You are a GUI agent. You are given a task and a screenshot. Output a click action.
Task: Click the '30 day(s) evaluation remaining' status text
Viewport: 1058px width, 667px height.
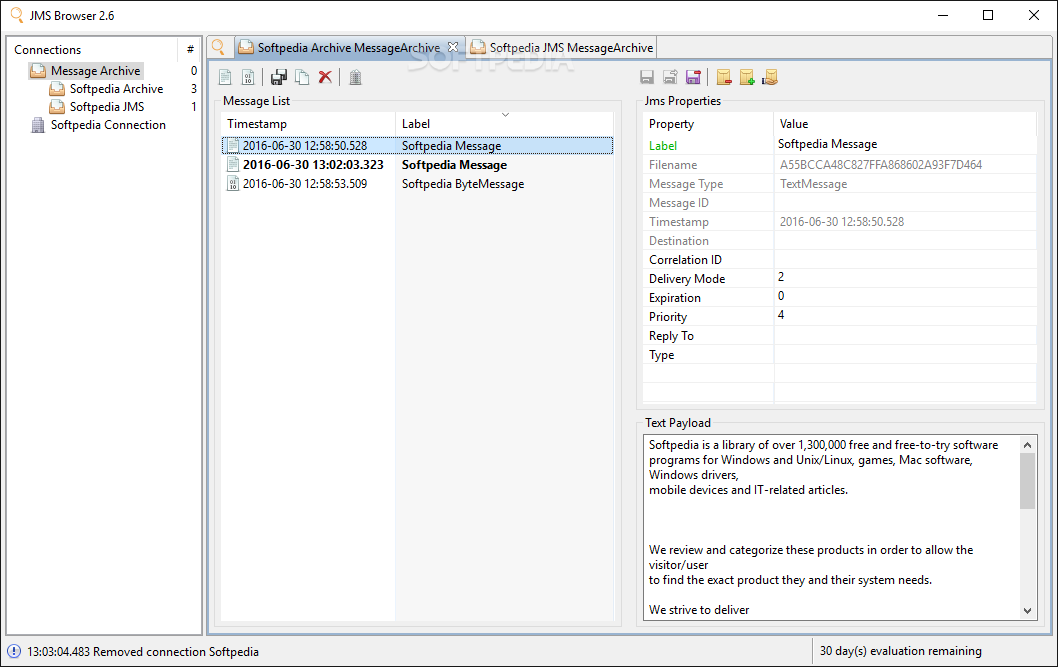900,651
